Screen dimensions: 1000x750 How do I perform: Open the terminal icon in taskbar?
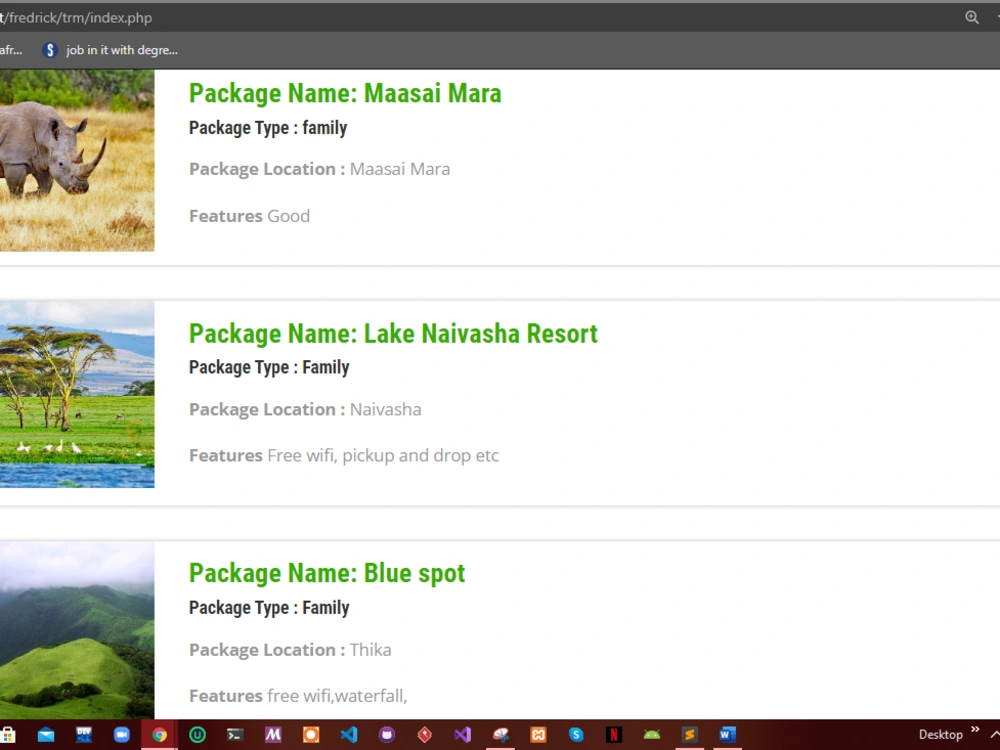[x=235, y=735]
